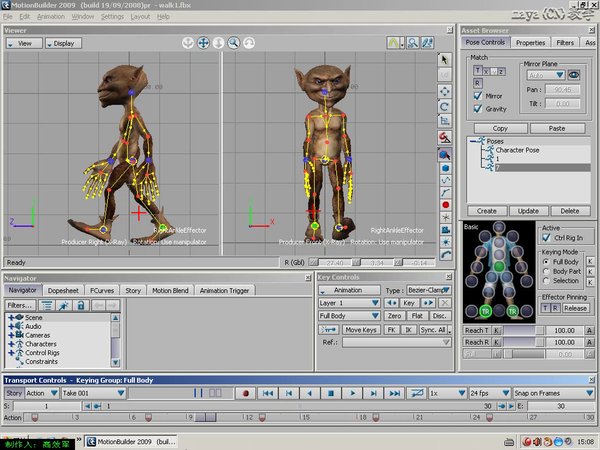Open the Animation menu
600x450 pixels.
51,16
